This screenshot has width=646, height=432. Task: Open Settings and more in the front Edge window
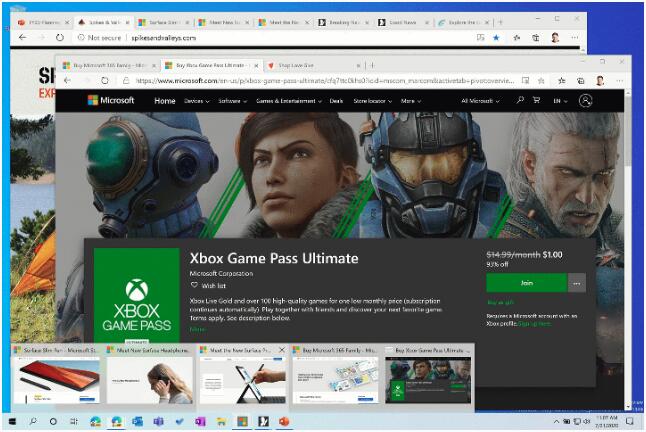(619, 81)
